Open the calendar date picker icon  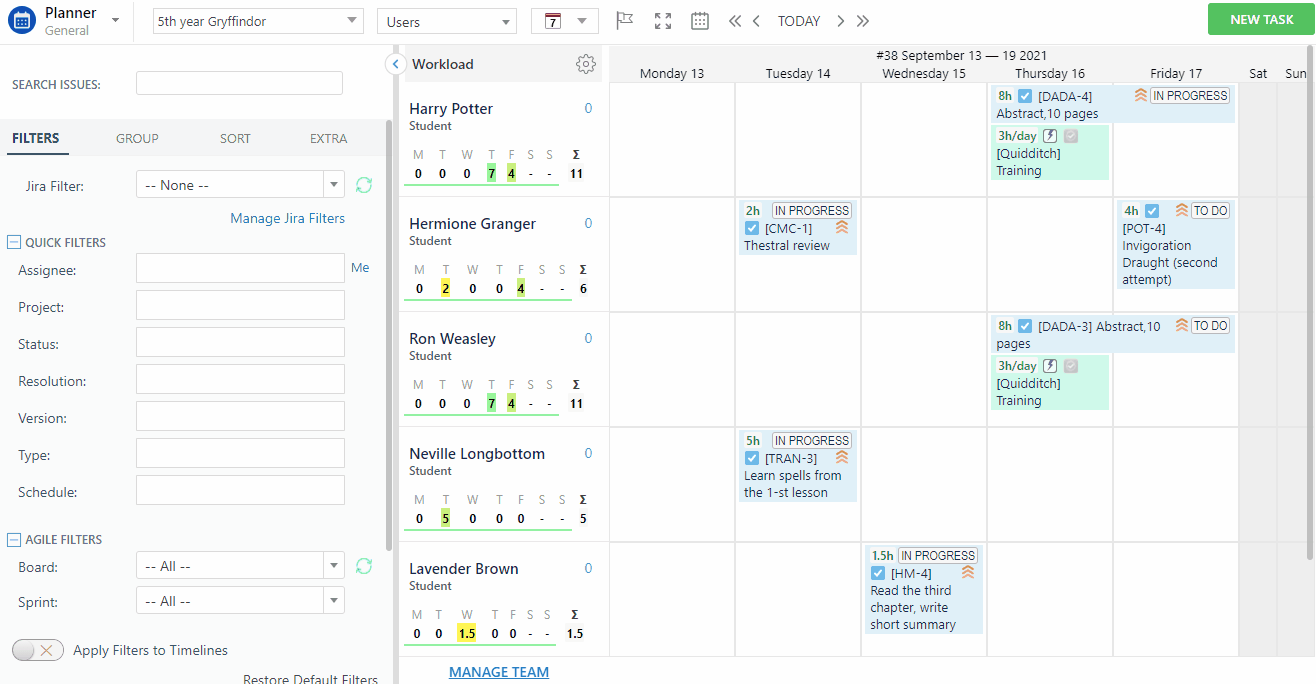[700, 21]
